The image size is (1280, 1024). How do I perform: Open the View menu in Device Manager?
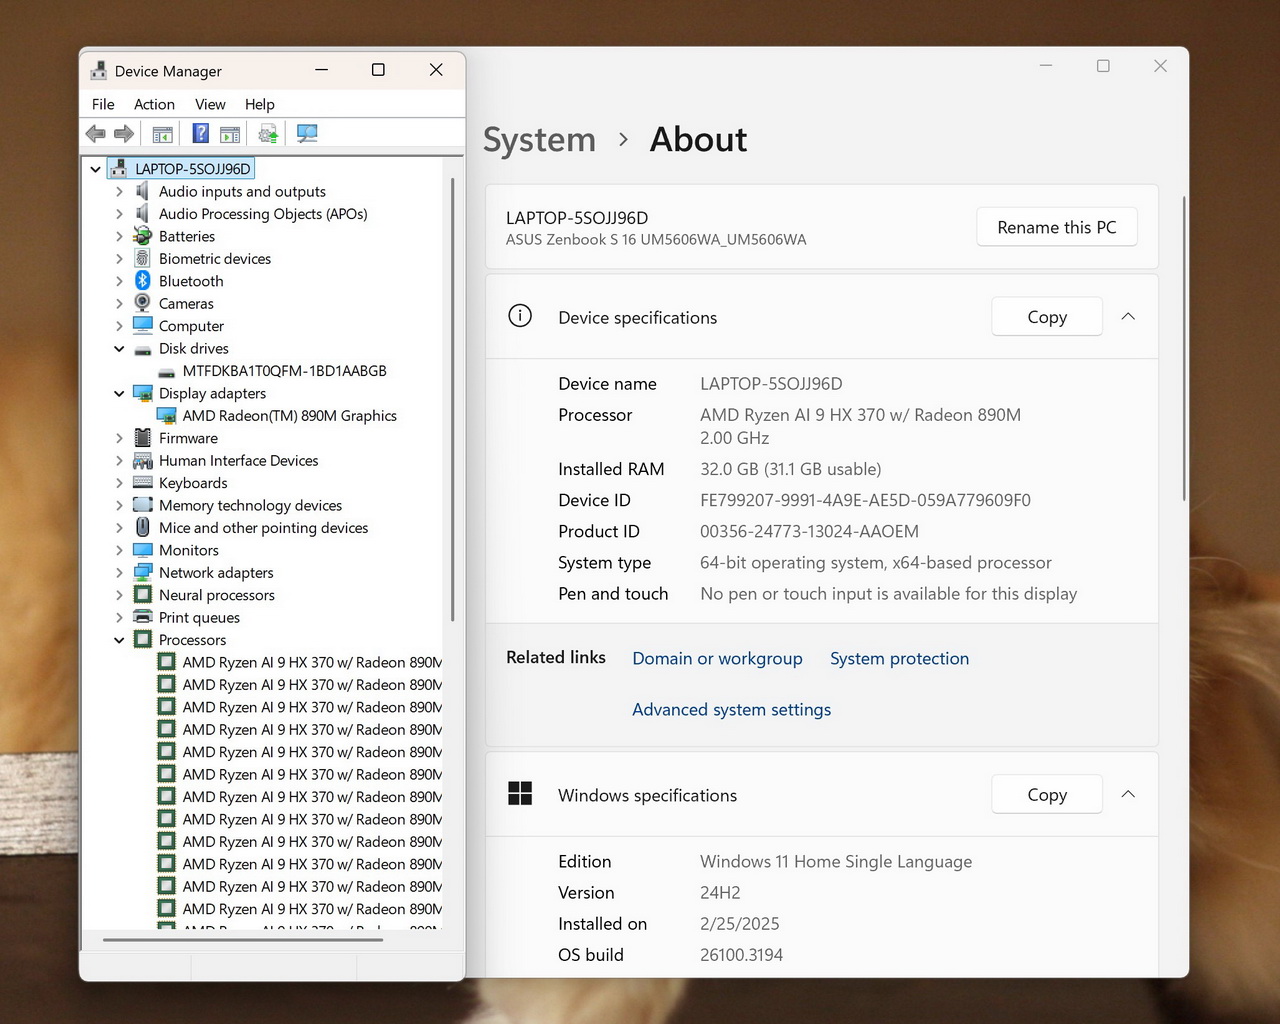point(210,104)
